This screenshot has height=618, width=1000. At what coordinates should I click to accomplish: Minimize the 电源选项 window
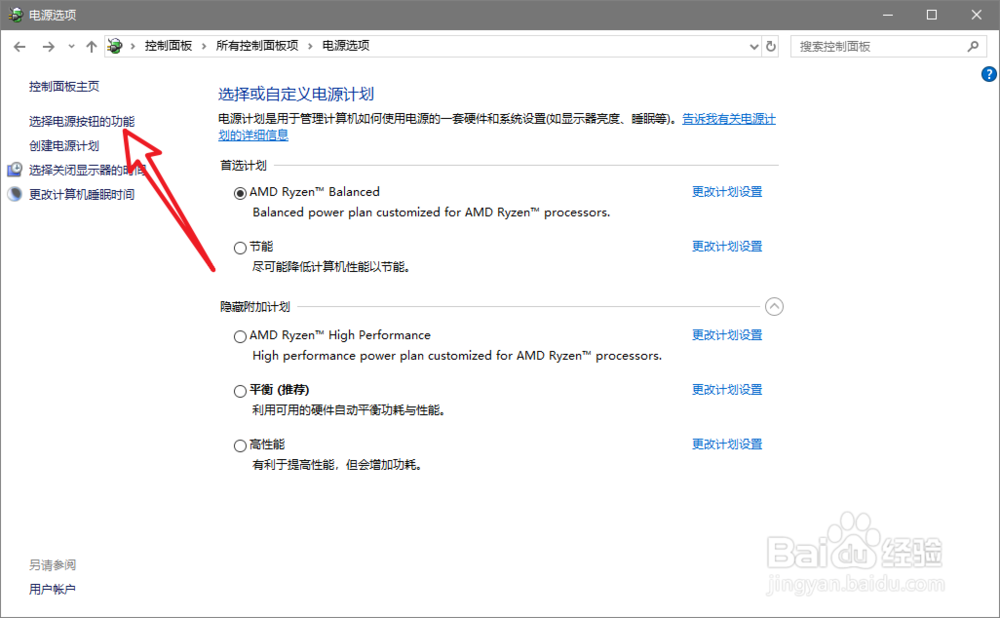coord(888,15)
